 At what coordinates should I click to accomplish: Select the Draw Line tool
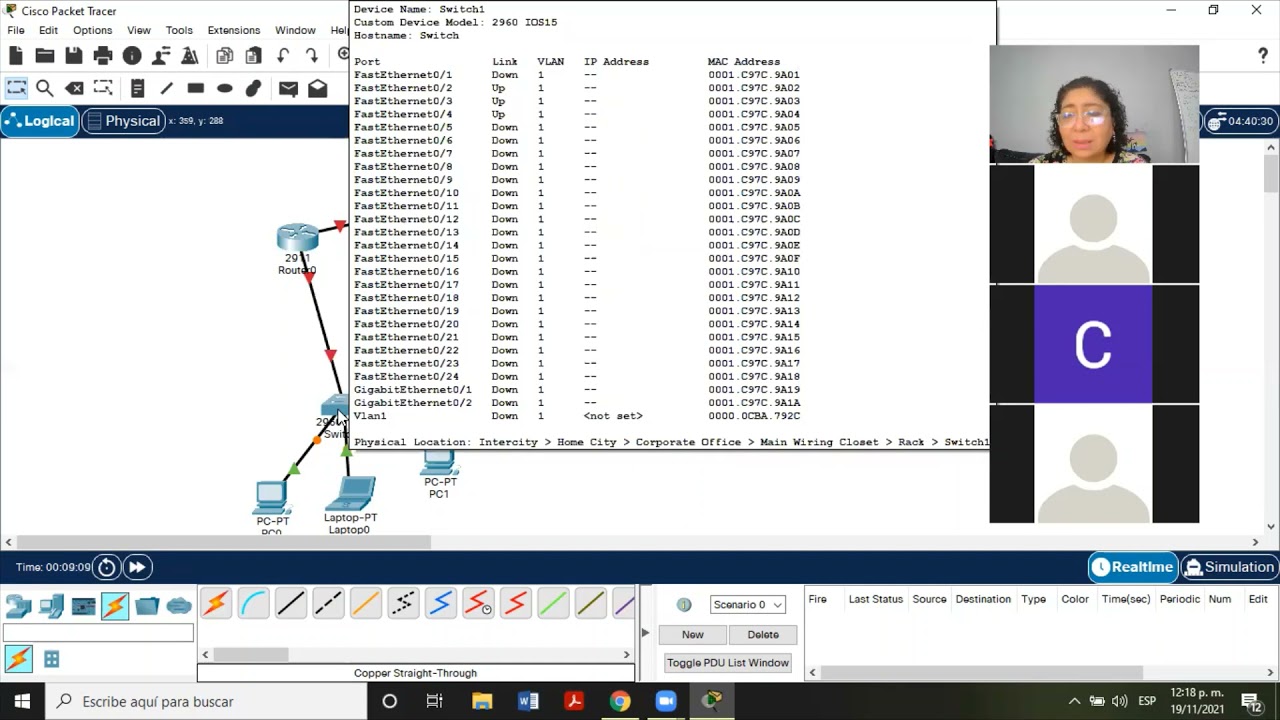(166, 88)
